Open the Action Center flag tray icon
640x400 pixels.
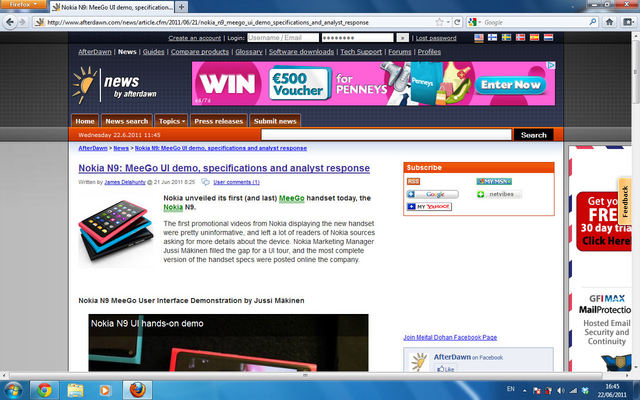point(537,391)
